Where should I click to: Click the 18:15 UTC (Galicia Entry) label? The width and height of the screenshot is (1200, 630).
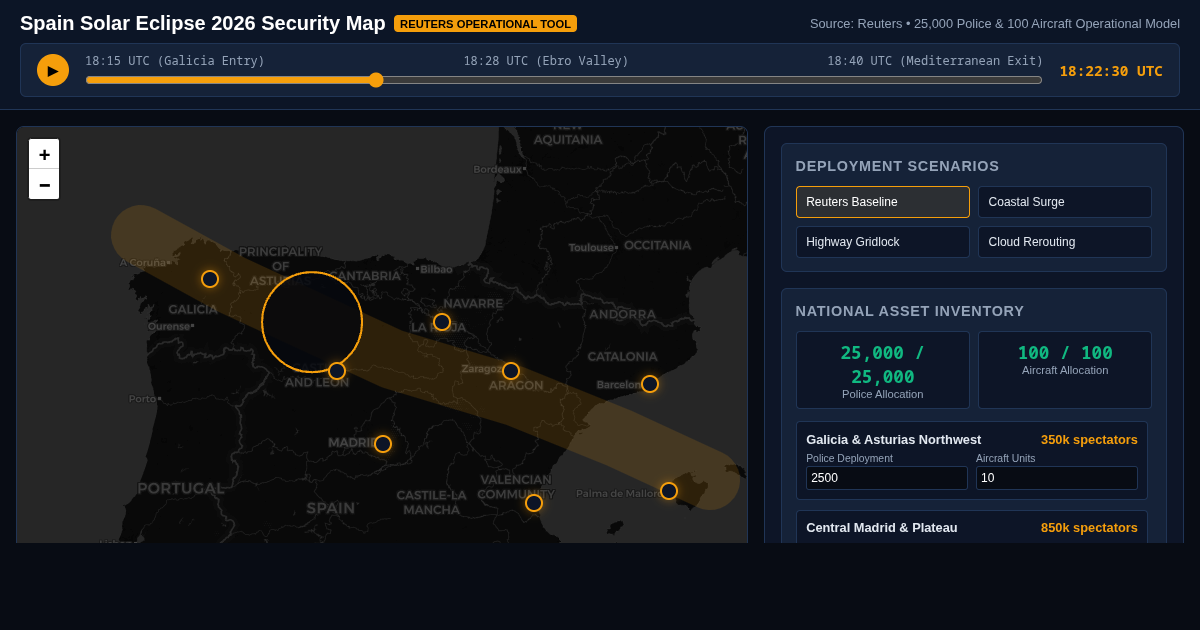175,61
